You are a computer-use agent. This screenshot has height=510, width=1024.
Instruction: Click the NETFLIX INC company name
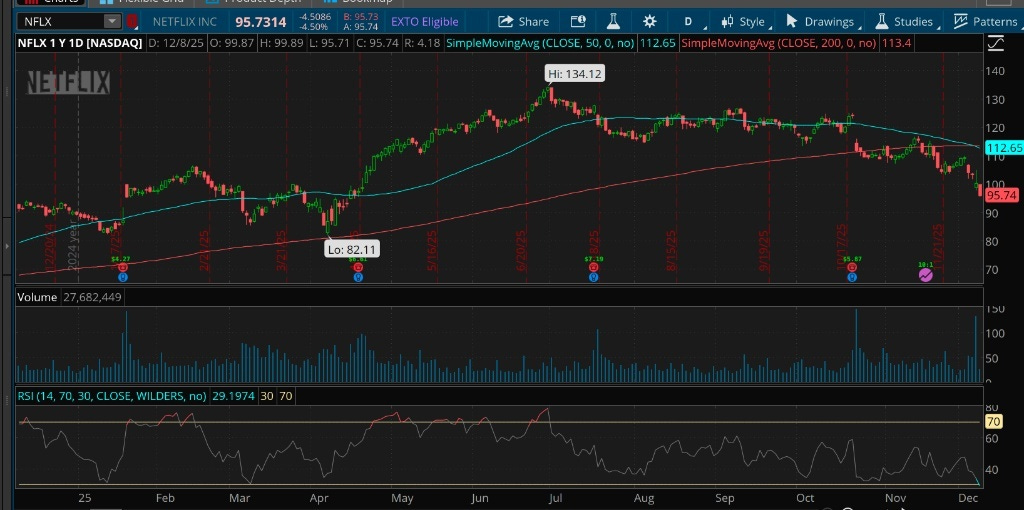point(185,22)
